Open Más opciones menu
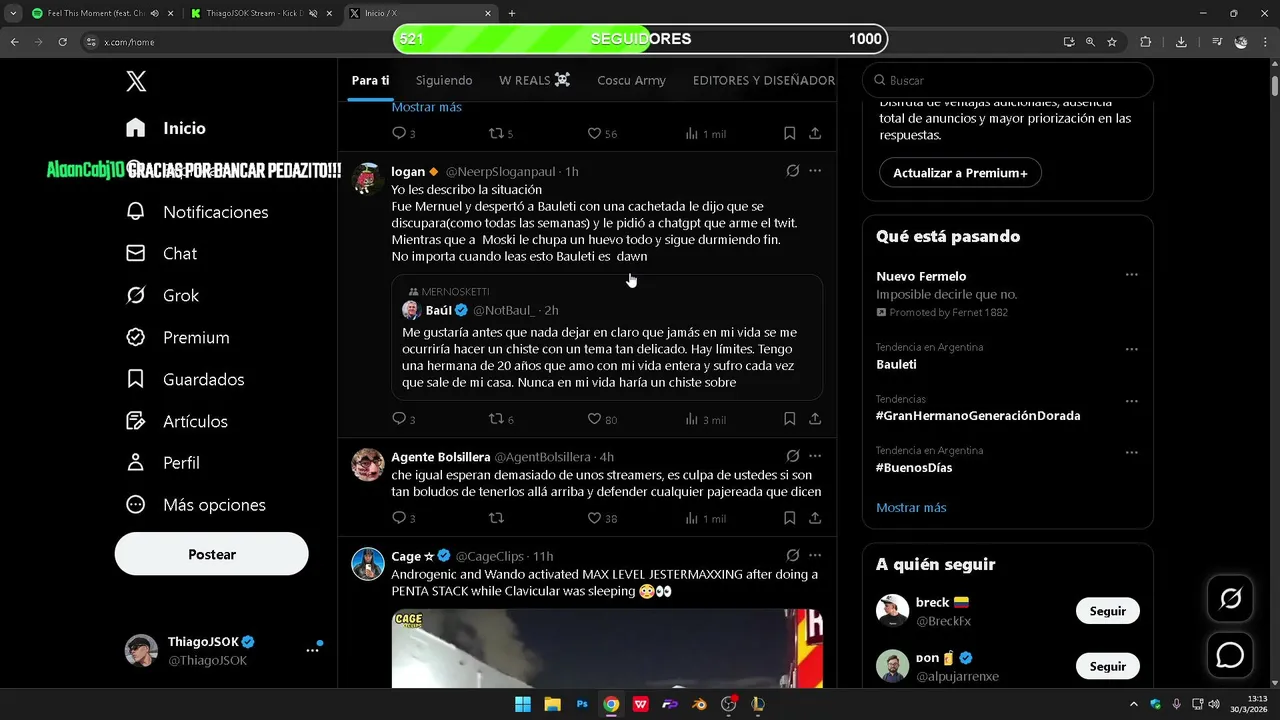 coord(195,505)
